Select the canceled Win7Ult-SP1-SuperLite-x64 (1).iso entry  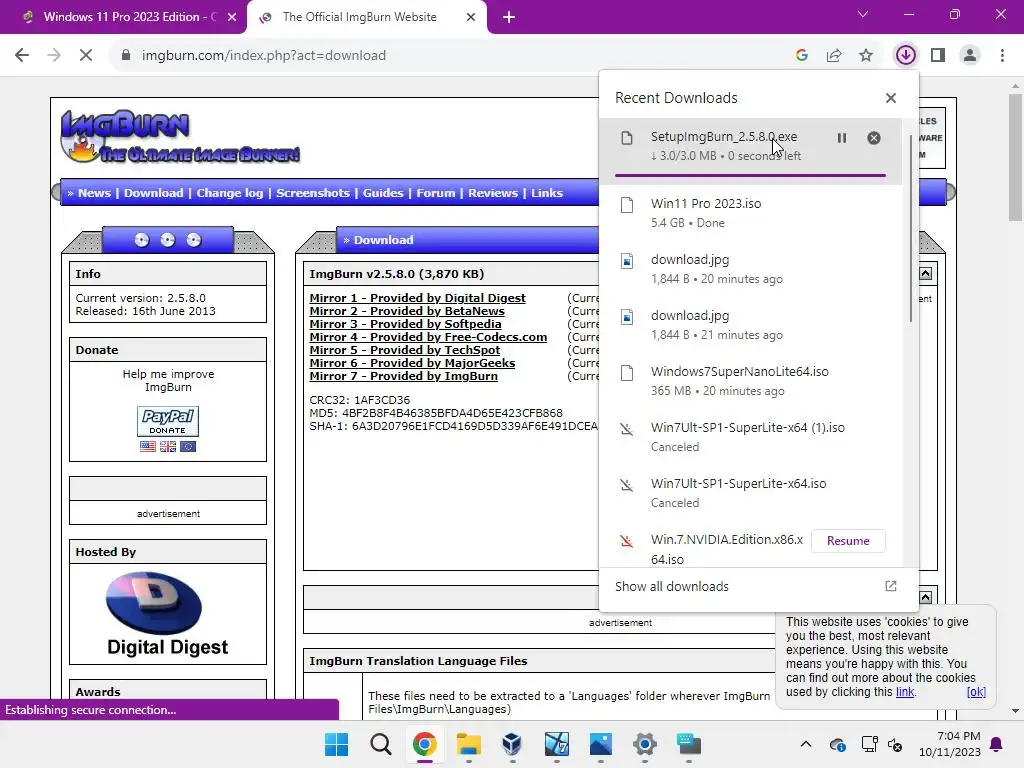click(750, 438)
